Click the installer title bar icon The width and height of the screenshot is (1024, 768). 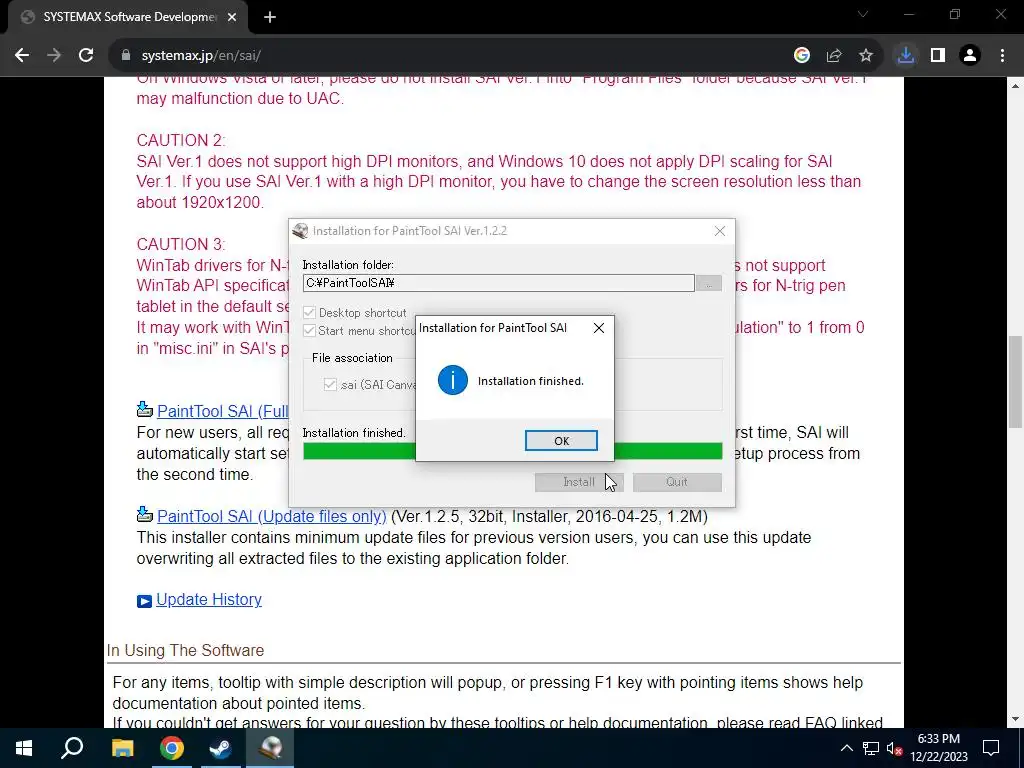300,231
